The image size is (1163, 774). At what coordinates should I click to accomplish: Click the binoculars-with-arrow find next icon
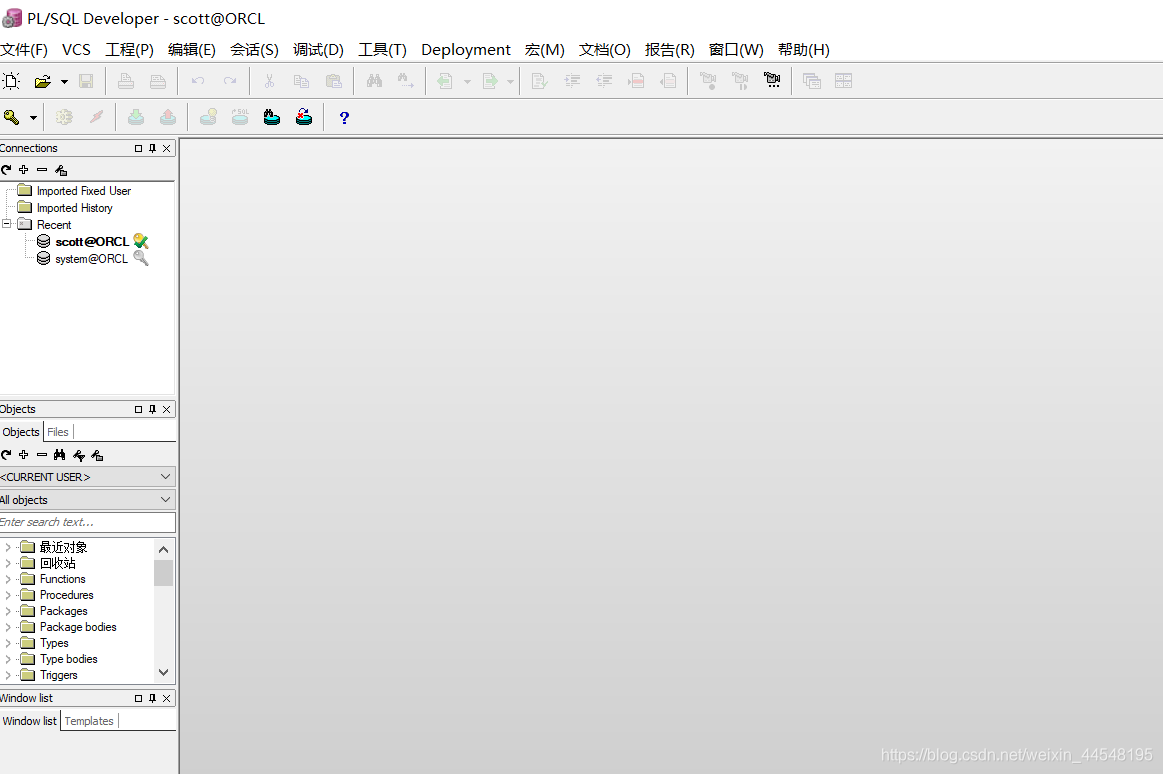coord(406,81)
